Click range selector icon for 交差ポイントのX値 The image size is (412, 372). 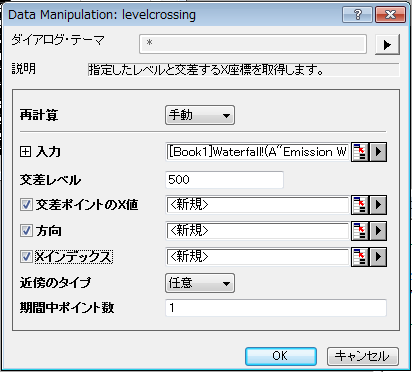tap(360, 204)
